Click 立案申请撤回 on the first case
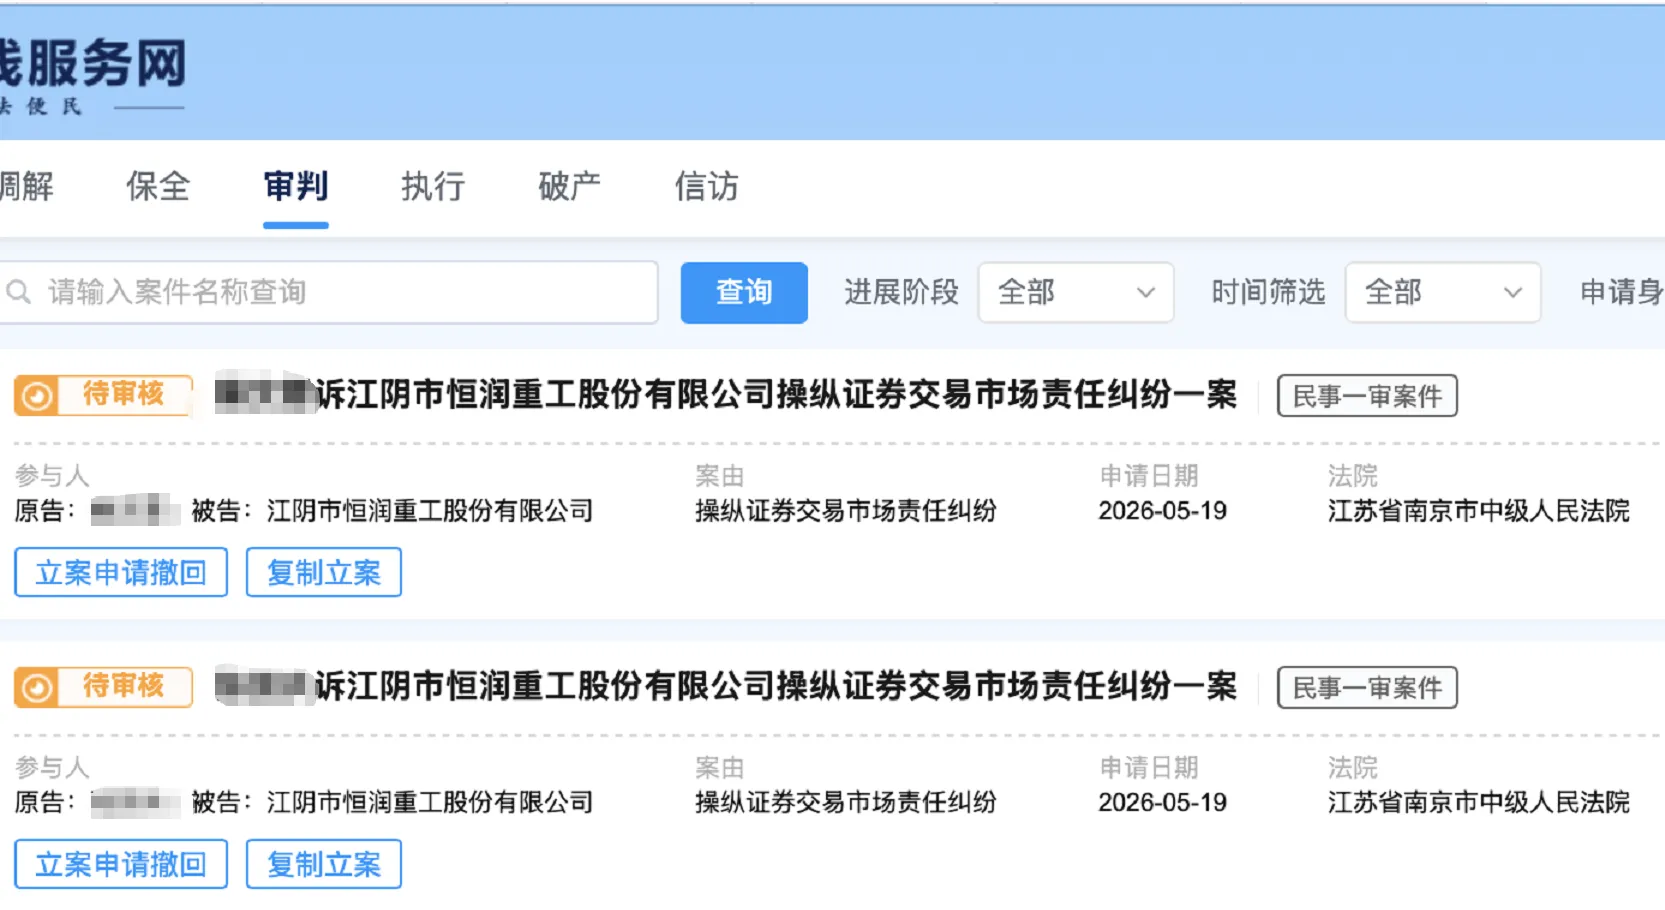Image resolution: width=1665 pixels, height=910 pixels. 121,572
